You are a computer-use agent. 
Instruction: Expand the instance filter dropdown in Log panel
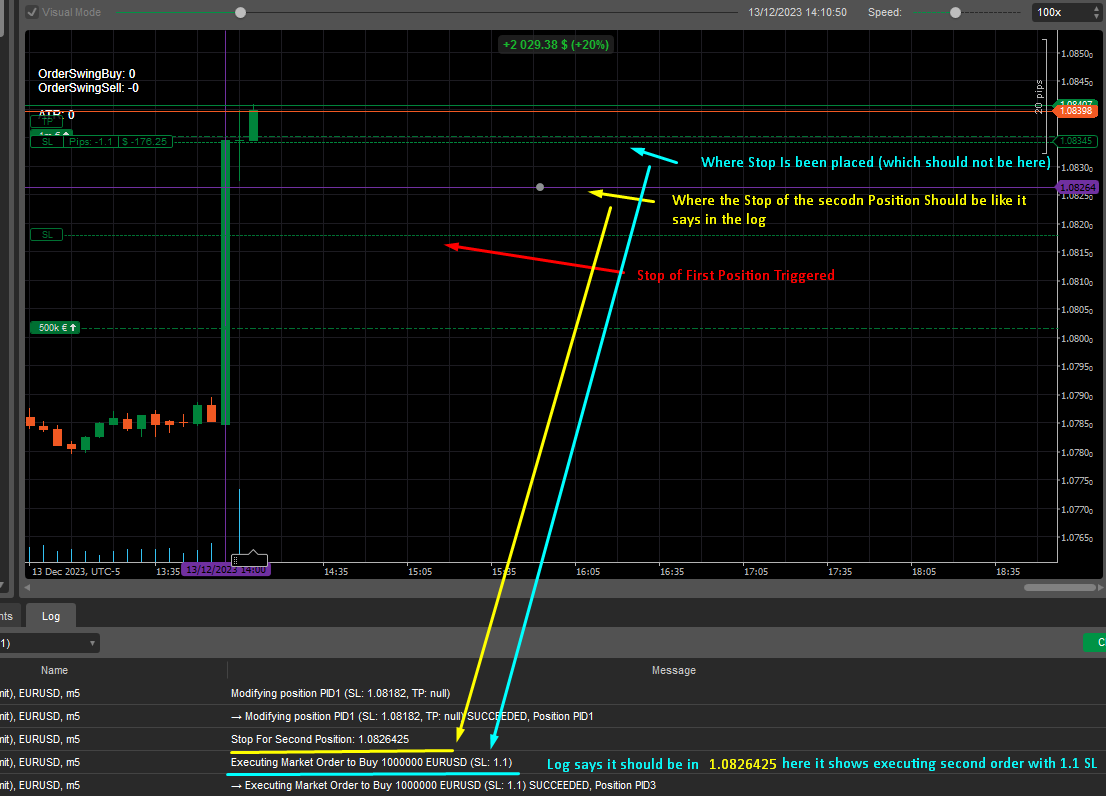[50, 643]
